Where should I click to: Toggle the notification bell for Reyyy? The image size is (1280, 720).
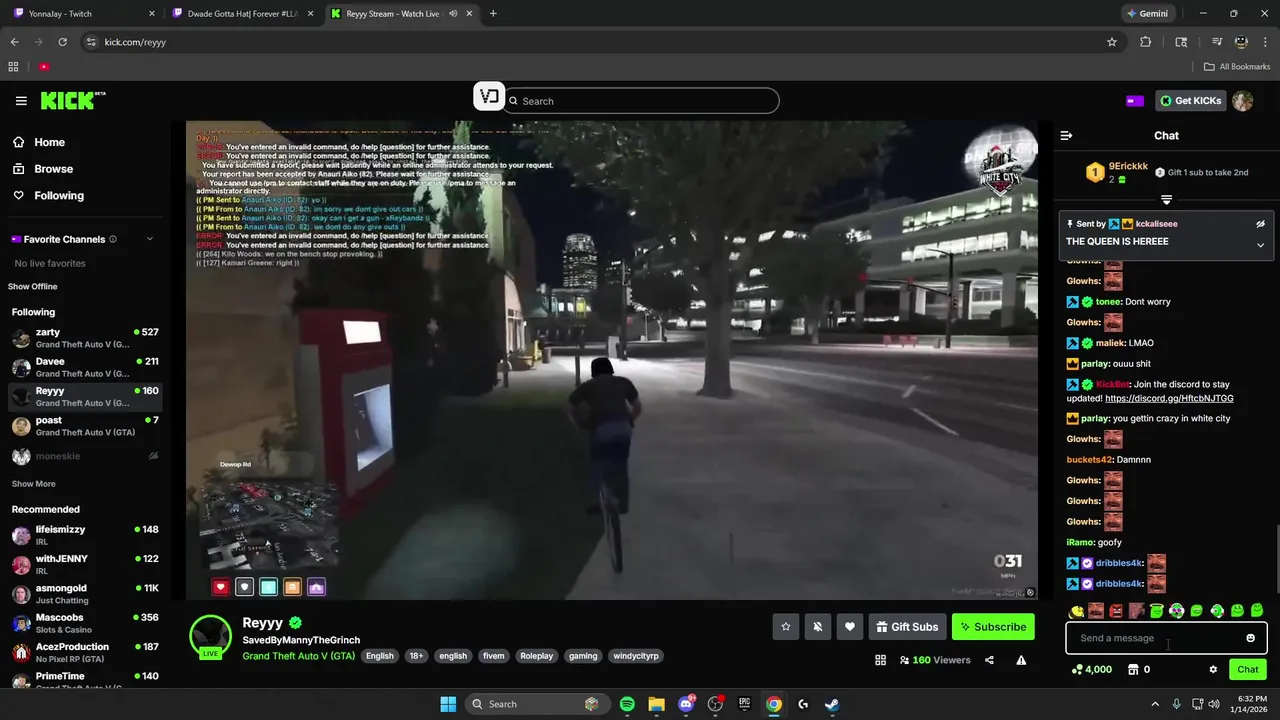click(818, 627)
